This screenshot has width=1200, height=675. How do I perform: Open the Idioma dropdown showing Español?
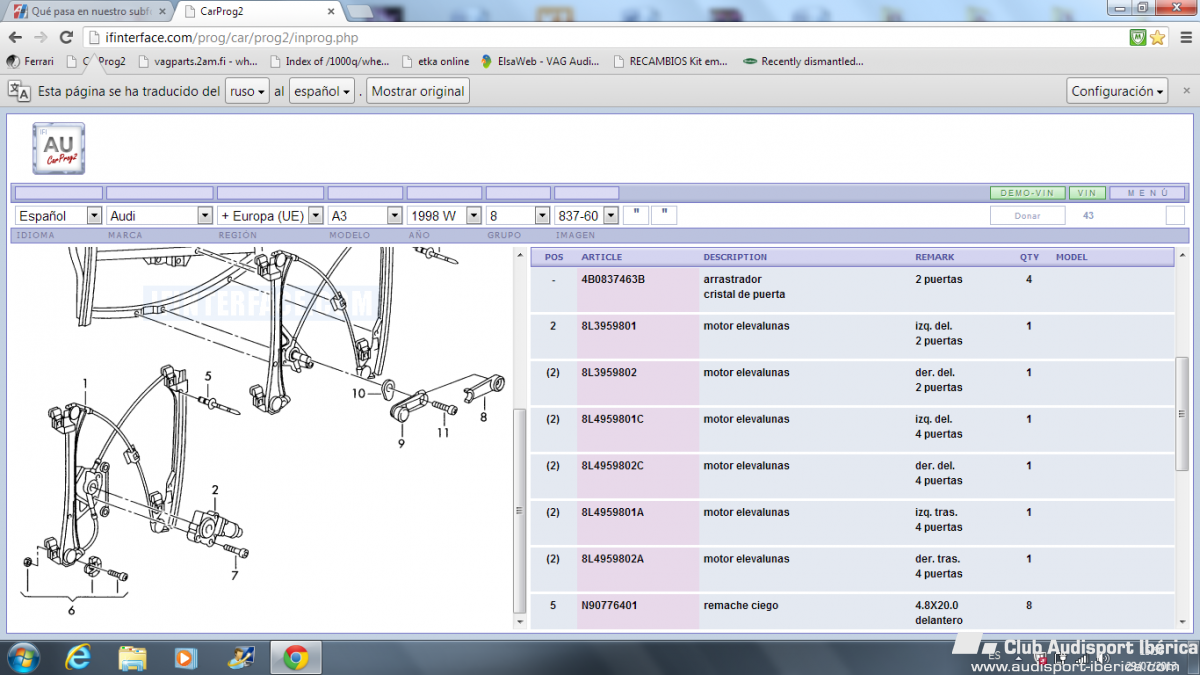pyautogui.click(x=59, y=215)
